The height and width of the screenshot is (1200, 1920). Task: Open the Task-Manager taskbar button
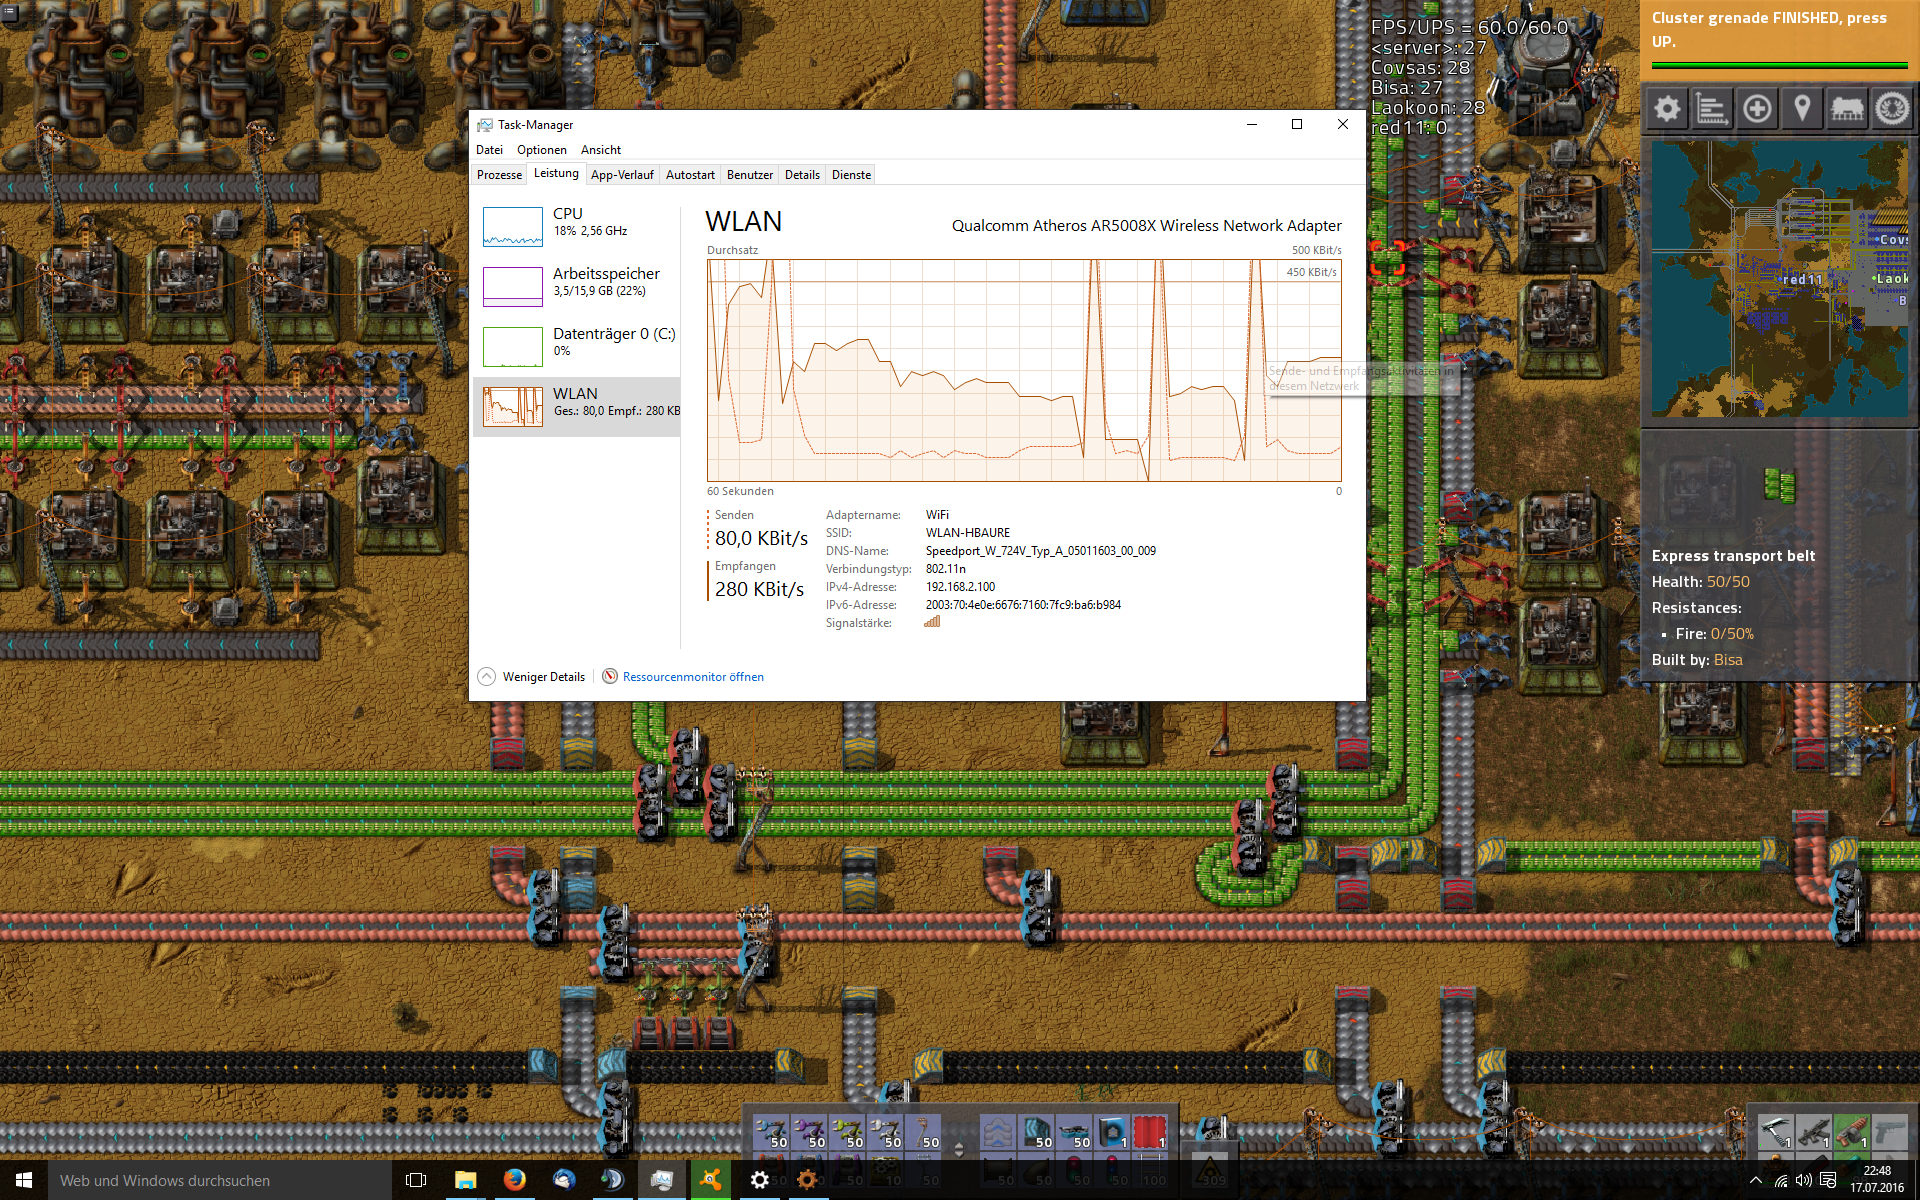click(x=661, y=1180)
